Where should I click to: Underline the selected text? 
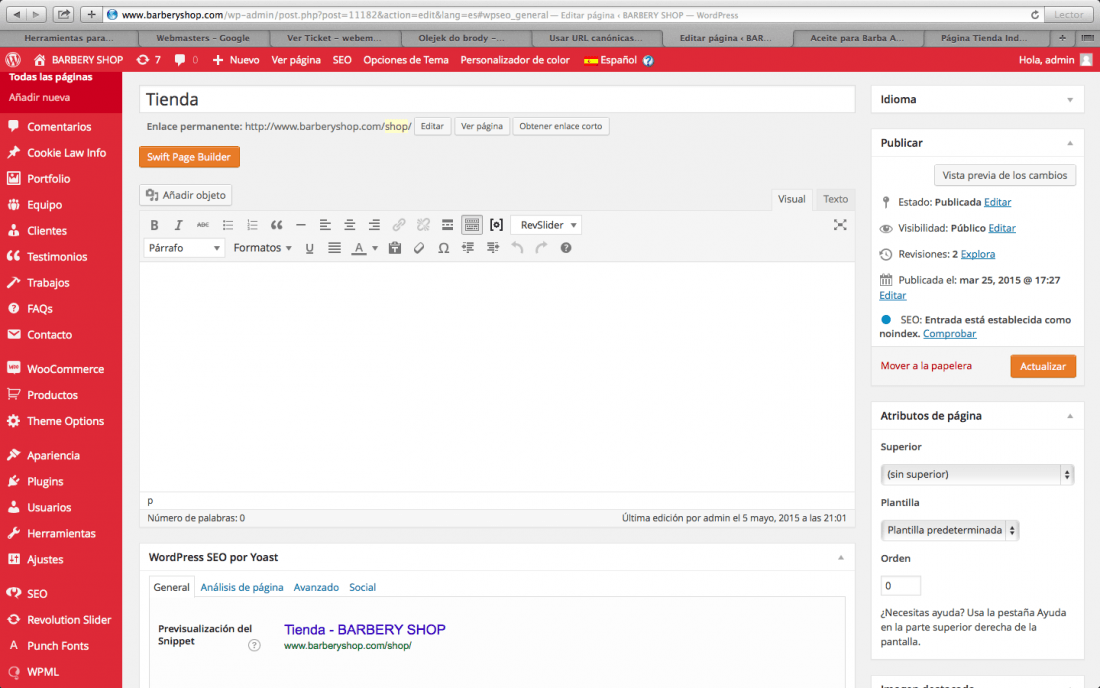tap(309, 248)
